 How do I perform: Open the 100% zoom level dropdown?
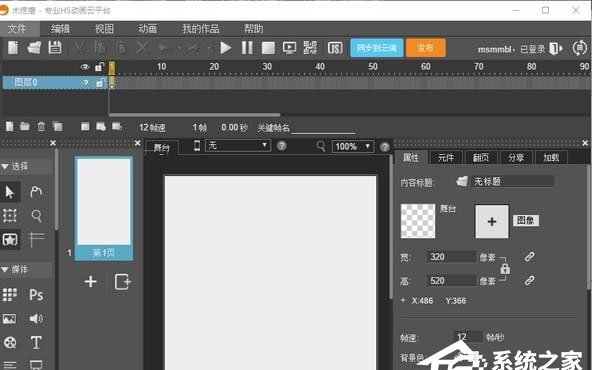353,146
